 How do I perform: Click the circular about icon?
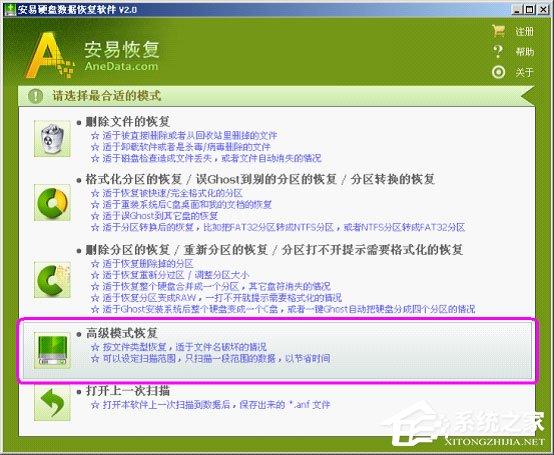(499, 72)
